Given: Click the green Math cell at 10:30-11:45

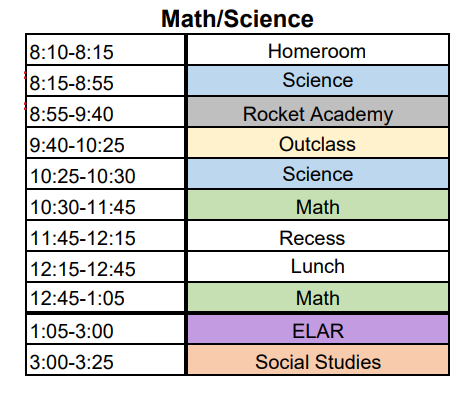Looking at the screenshot, I should [x=318, y=205].
